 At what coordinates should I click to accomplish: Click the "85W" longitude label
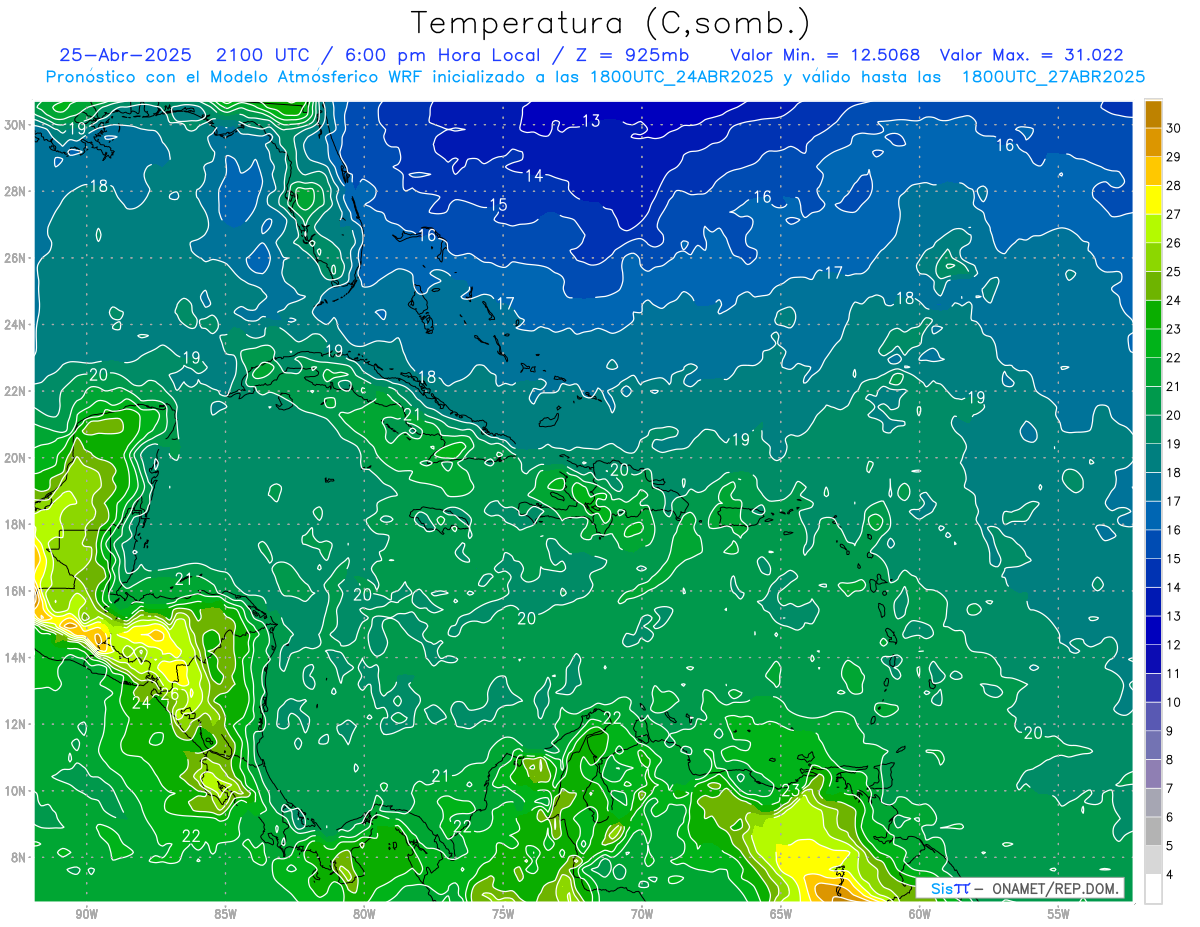tap(225, 914)
